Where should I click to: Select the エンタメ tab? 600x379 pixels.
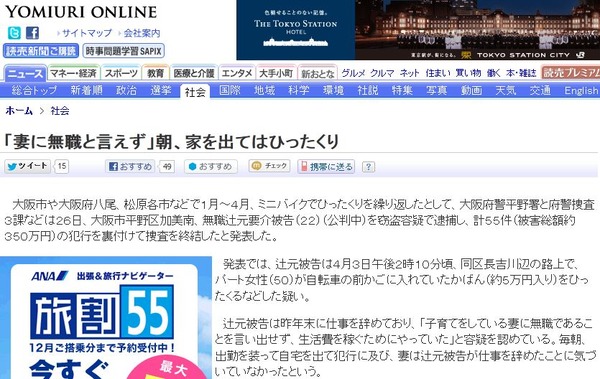click(237, 73)
